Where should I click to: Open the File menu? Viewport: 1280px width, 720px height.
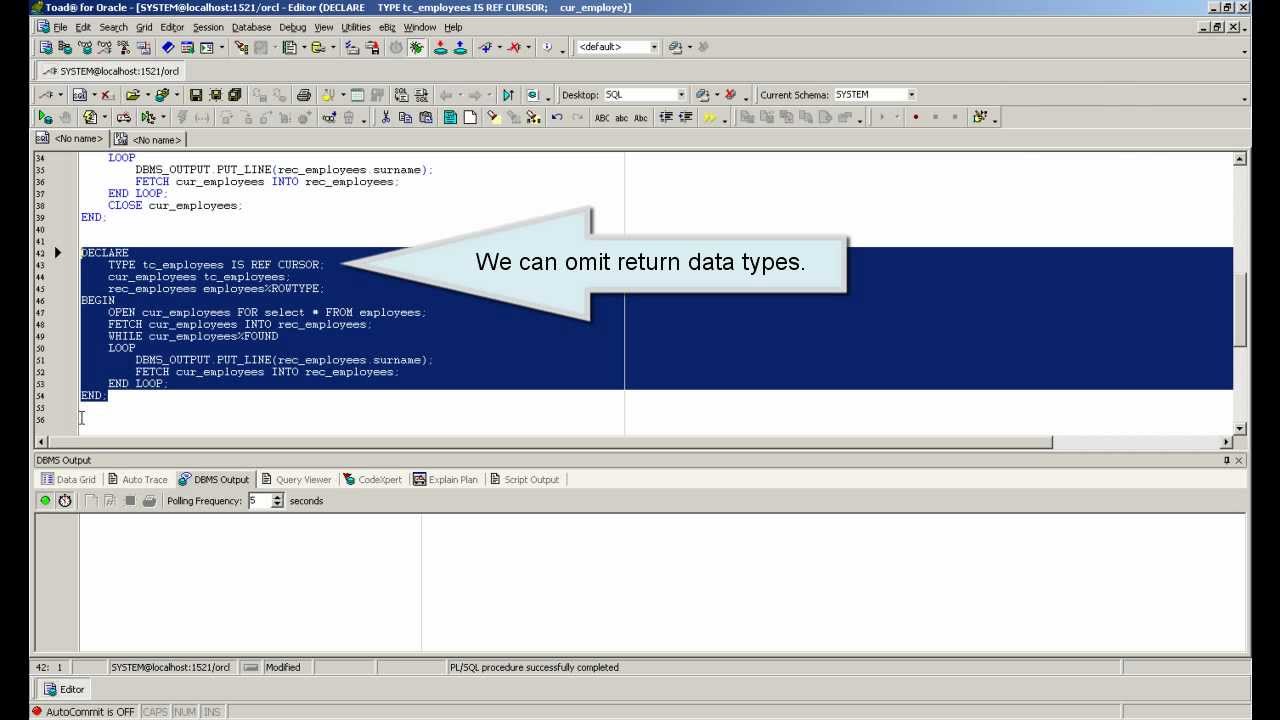60,27
